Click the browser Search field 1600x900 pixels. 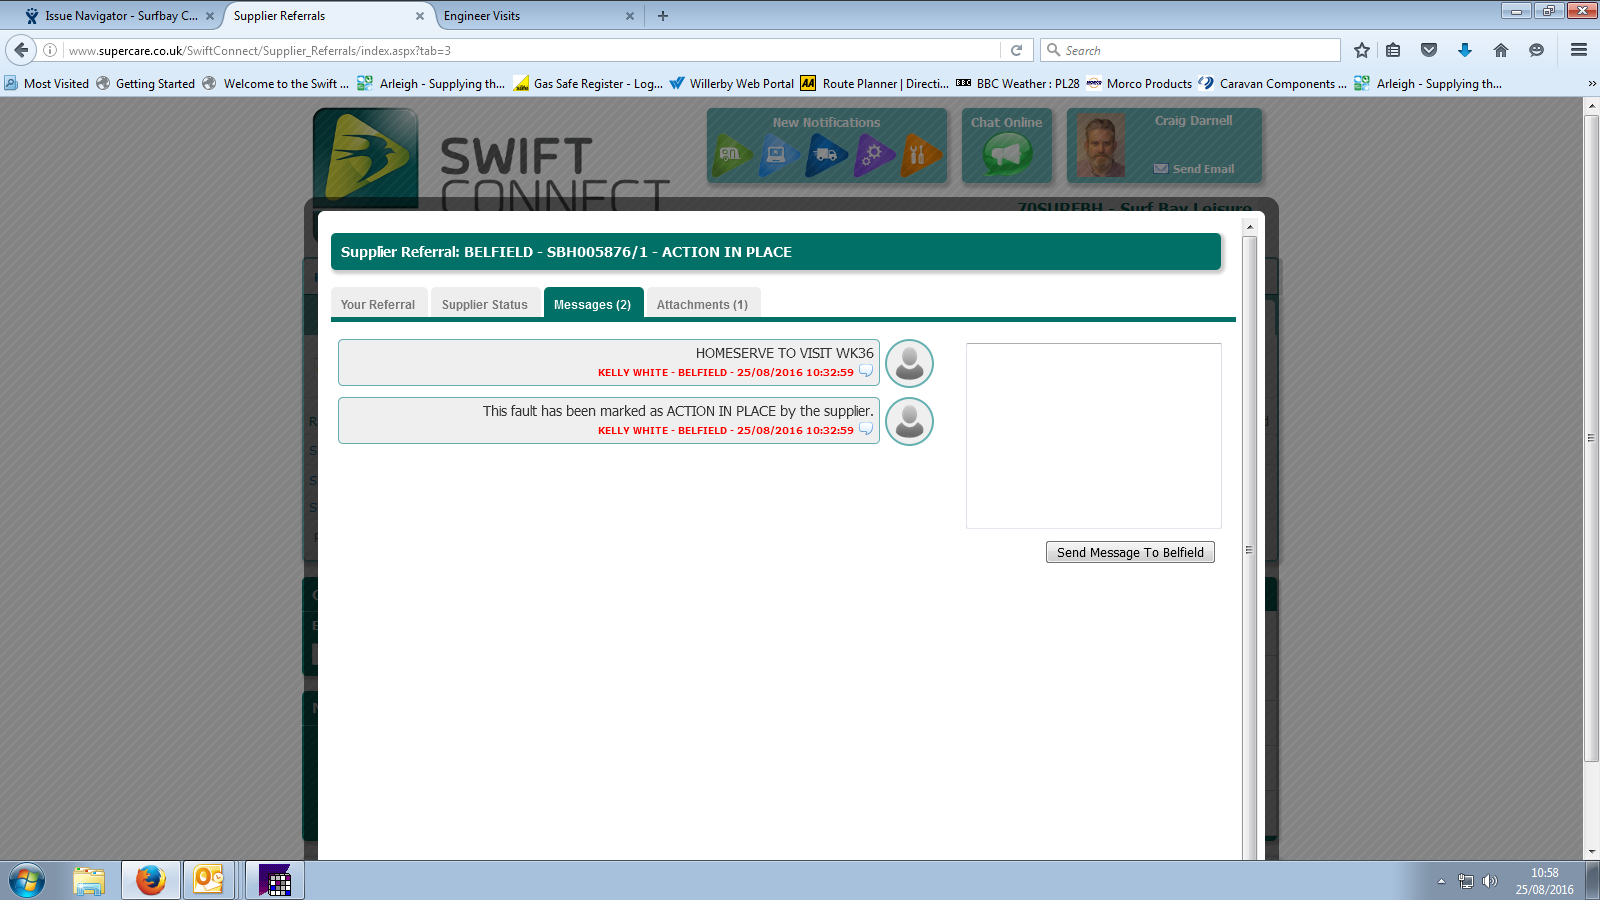(1191, 50)
